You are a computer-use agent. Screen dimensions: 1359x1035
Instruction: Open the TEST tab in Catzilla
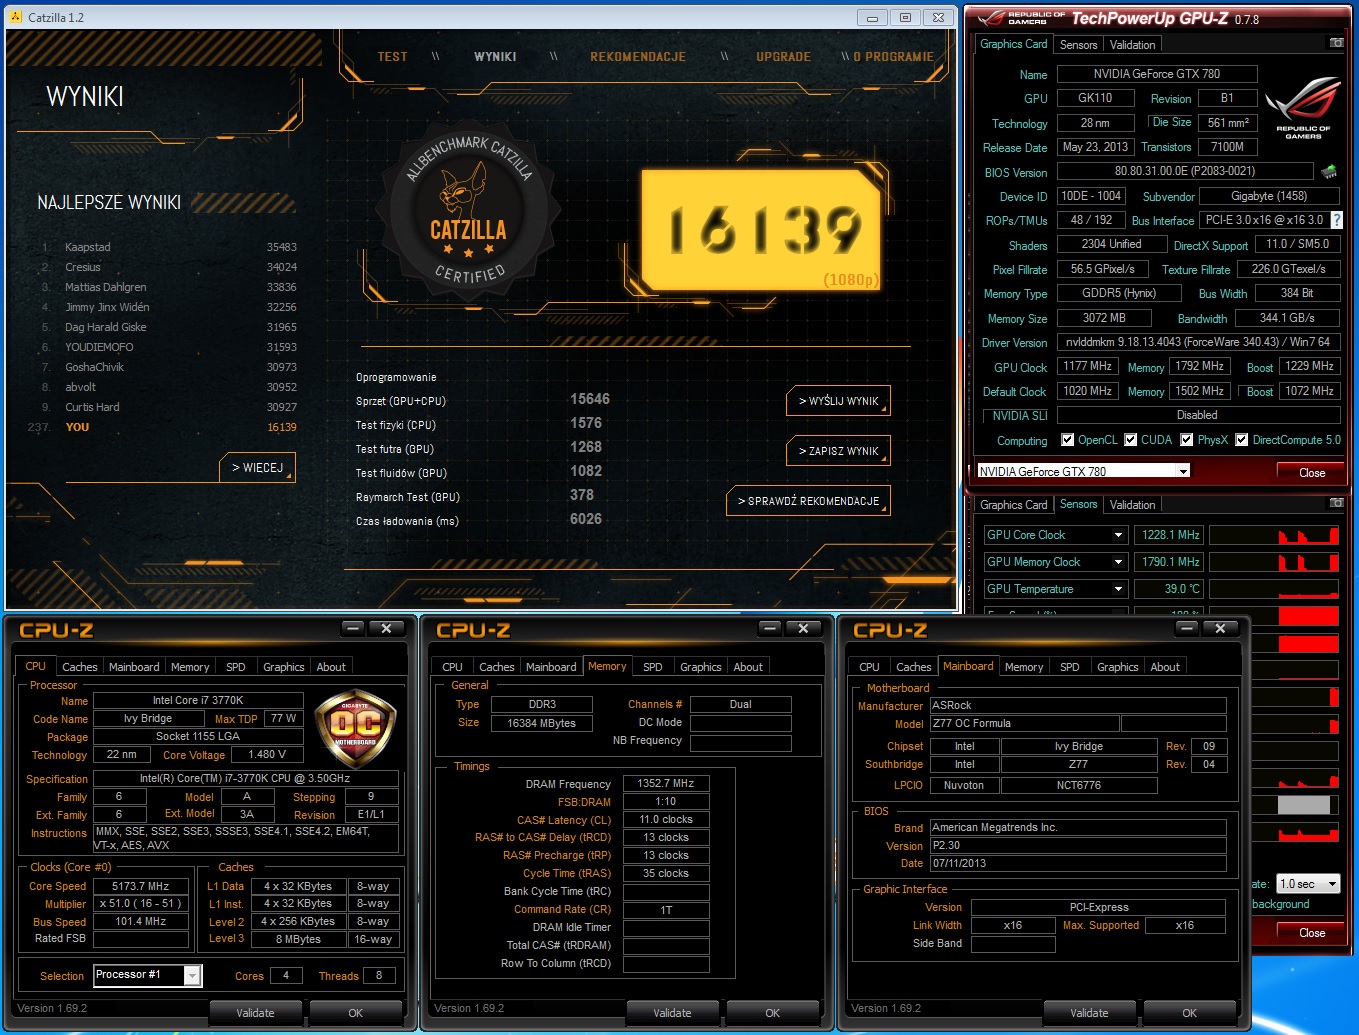coord(393,57)
